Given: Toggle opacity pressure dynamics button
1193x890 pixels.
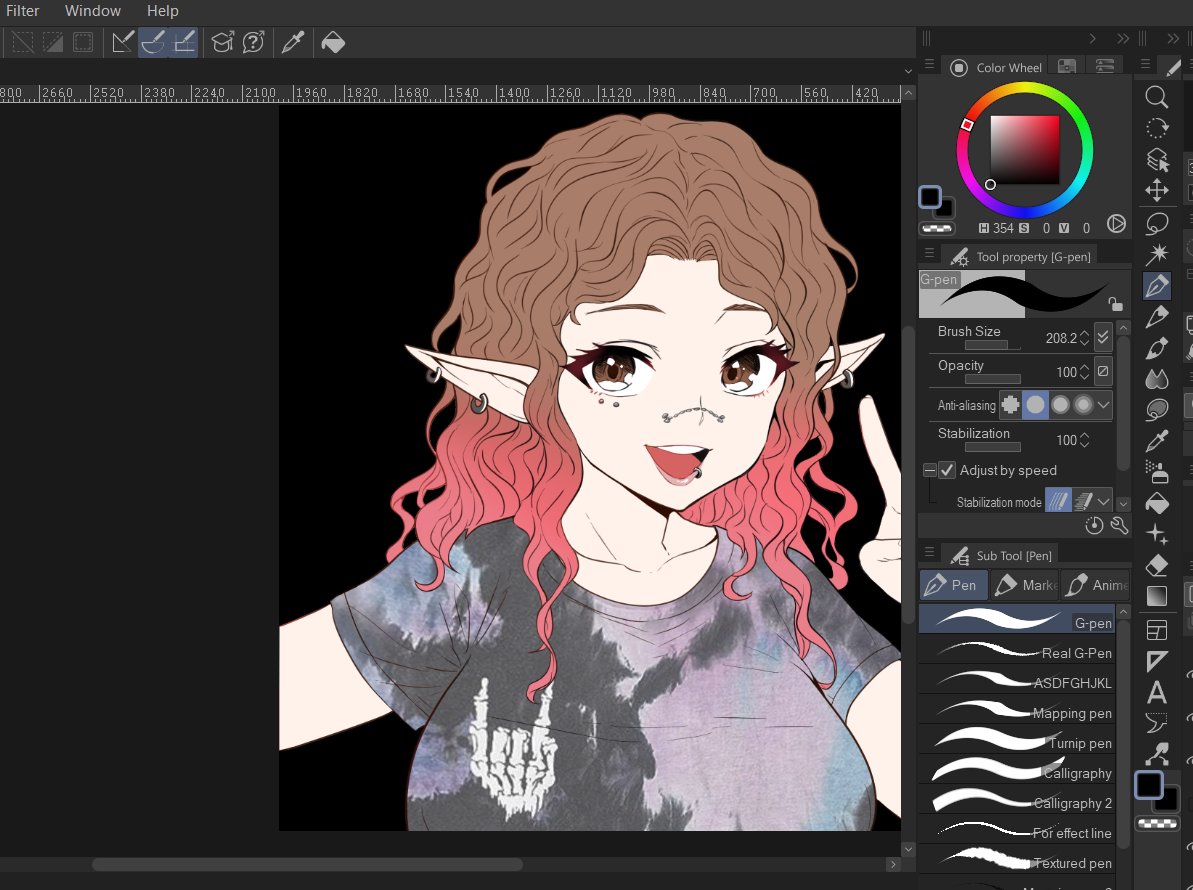Looking at the screenshot, I should tap(1102, 371).
